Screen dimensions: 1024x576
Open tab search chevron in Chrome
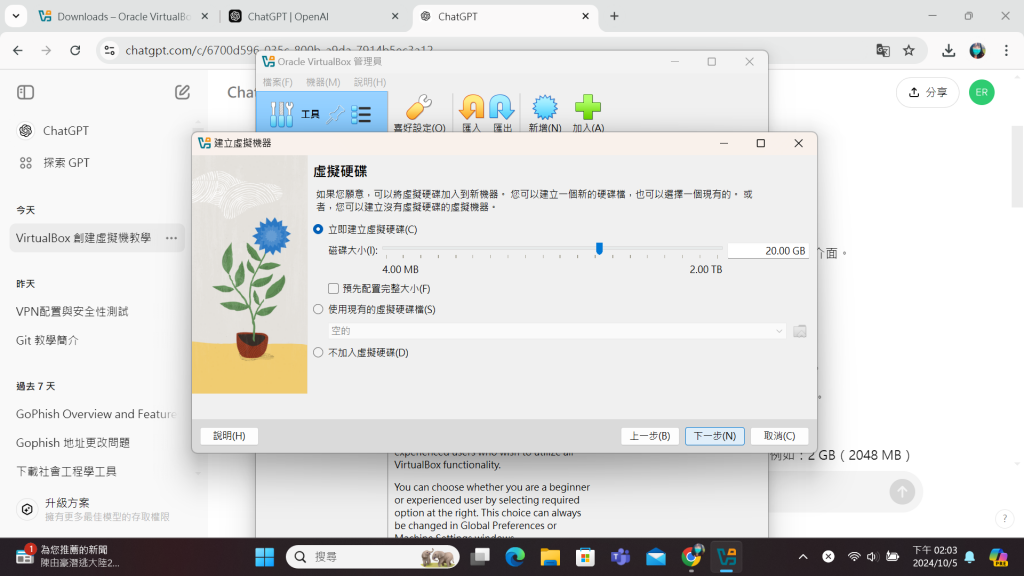[16, 16]
